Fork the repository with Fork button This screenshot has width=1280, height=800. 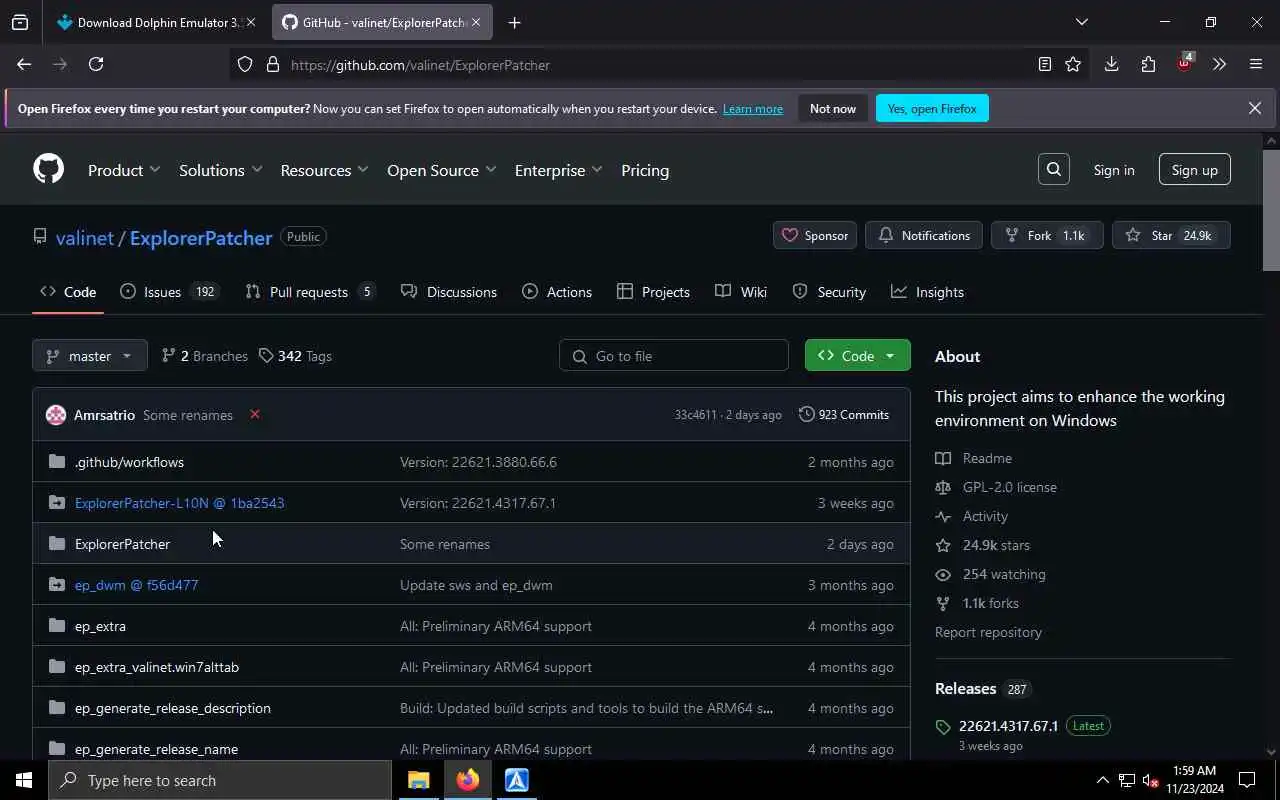(1047, 235)
